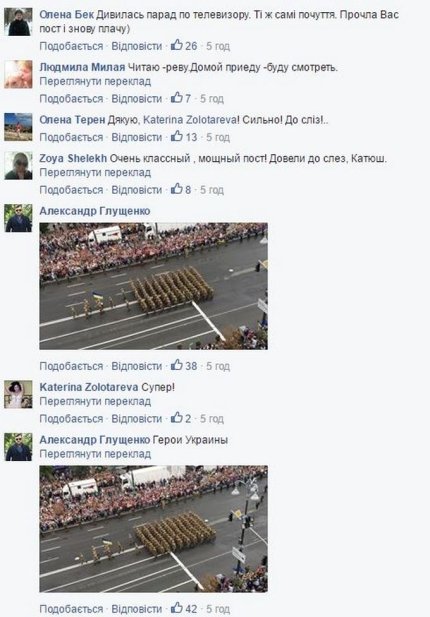Viewport: 430px width, 617px height.
Task: Reply to Katerina Zolotareva's Супер! comment
Action: pyautogui.click(x=137, y=419)
